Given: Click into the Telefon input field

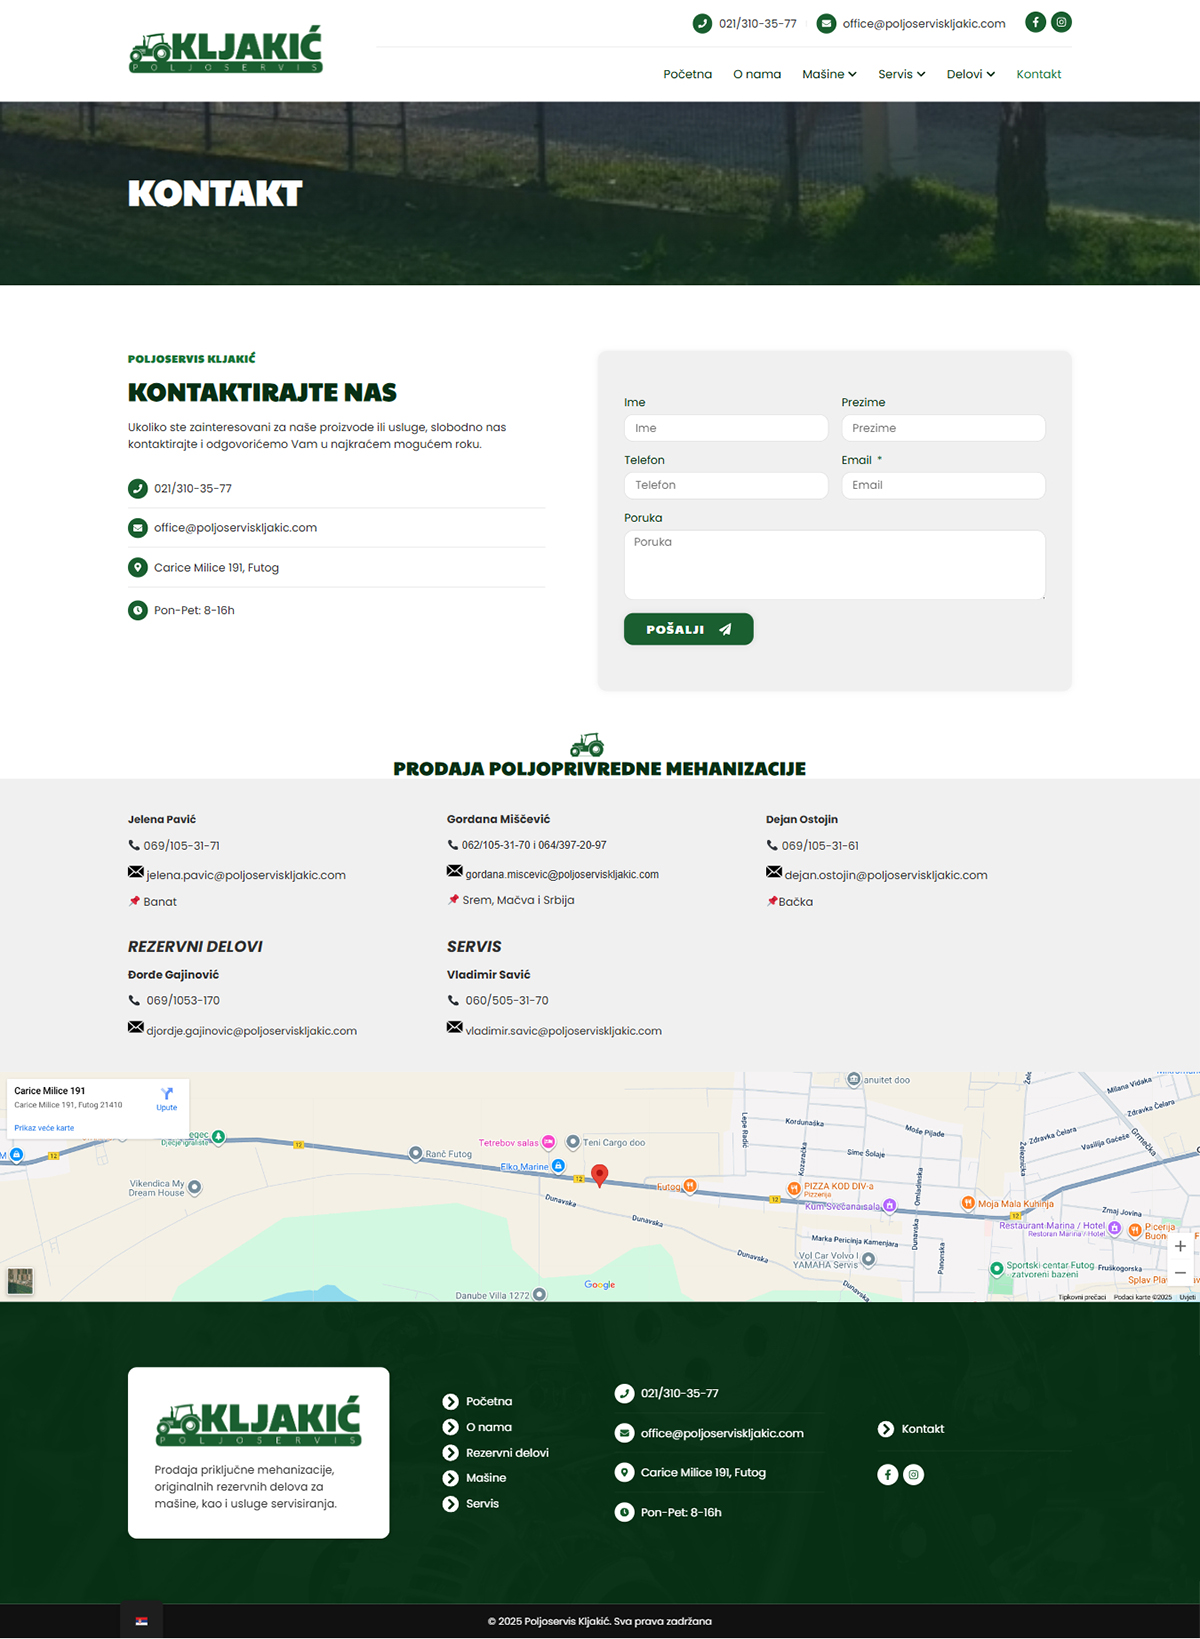Looking at the screenshot, I should (x=726, y=485).
